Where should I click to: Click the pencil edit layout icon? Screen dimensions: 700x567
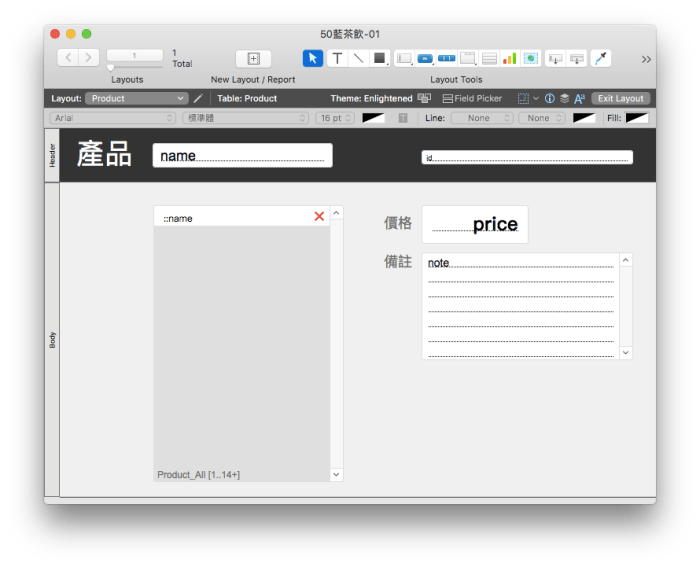click(x=198, y=99)
